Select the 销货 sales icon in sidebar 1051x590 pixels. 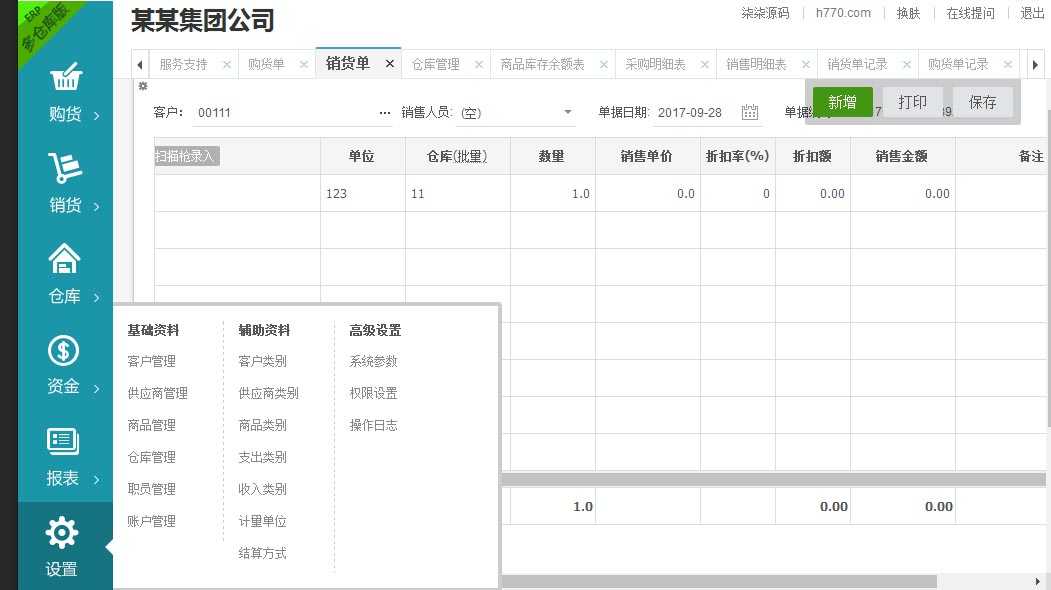(64, 168)
